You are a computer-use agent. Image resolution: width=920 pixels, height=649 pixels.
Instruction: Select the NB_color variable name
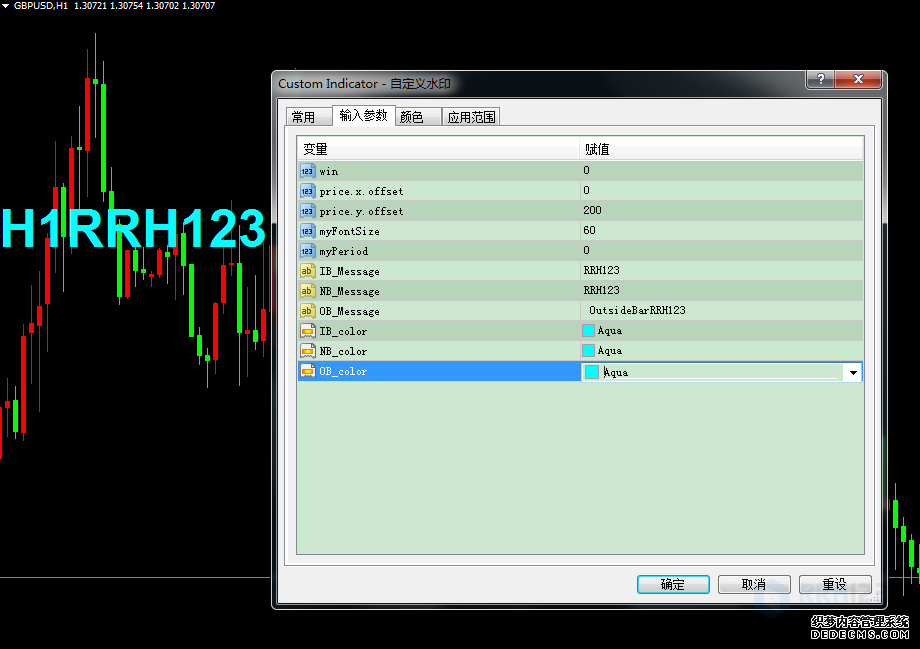343,351
